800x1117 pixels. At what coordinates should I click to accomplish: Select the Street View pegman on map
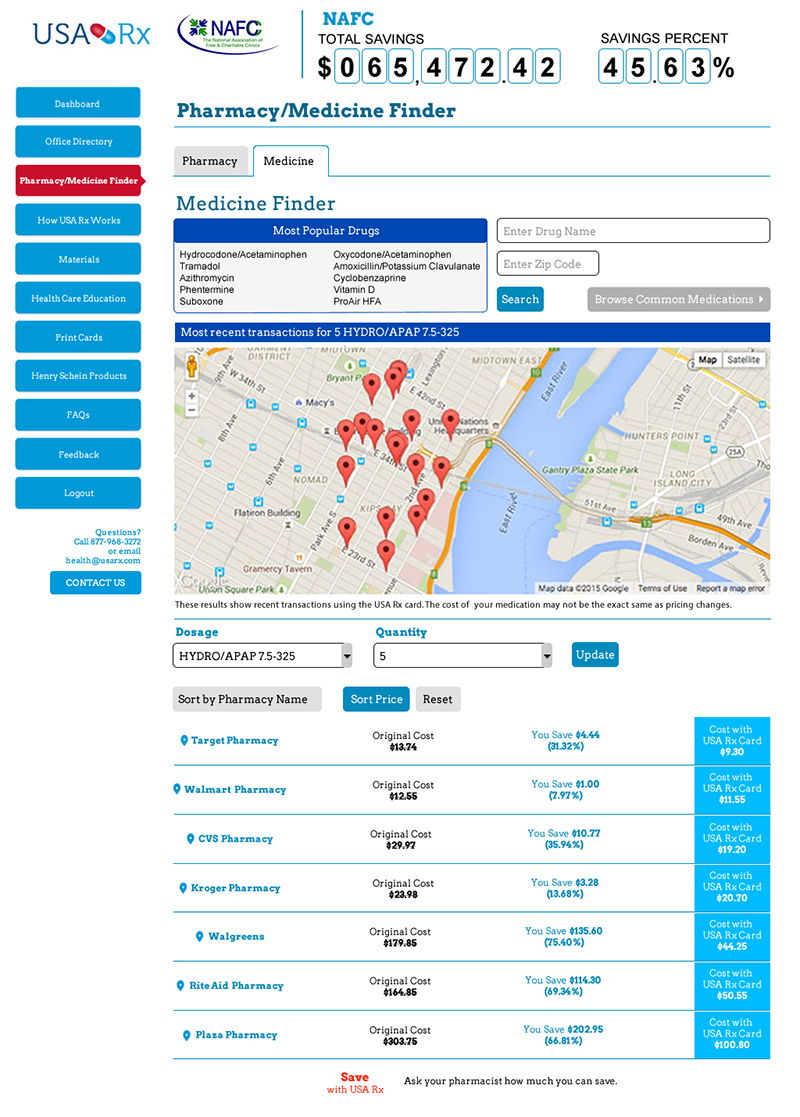coord(191,367)
